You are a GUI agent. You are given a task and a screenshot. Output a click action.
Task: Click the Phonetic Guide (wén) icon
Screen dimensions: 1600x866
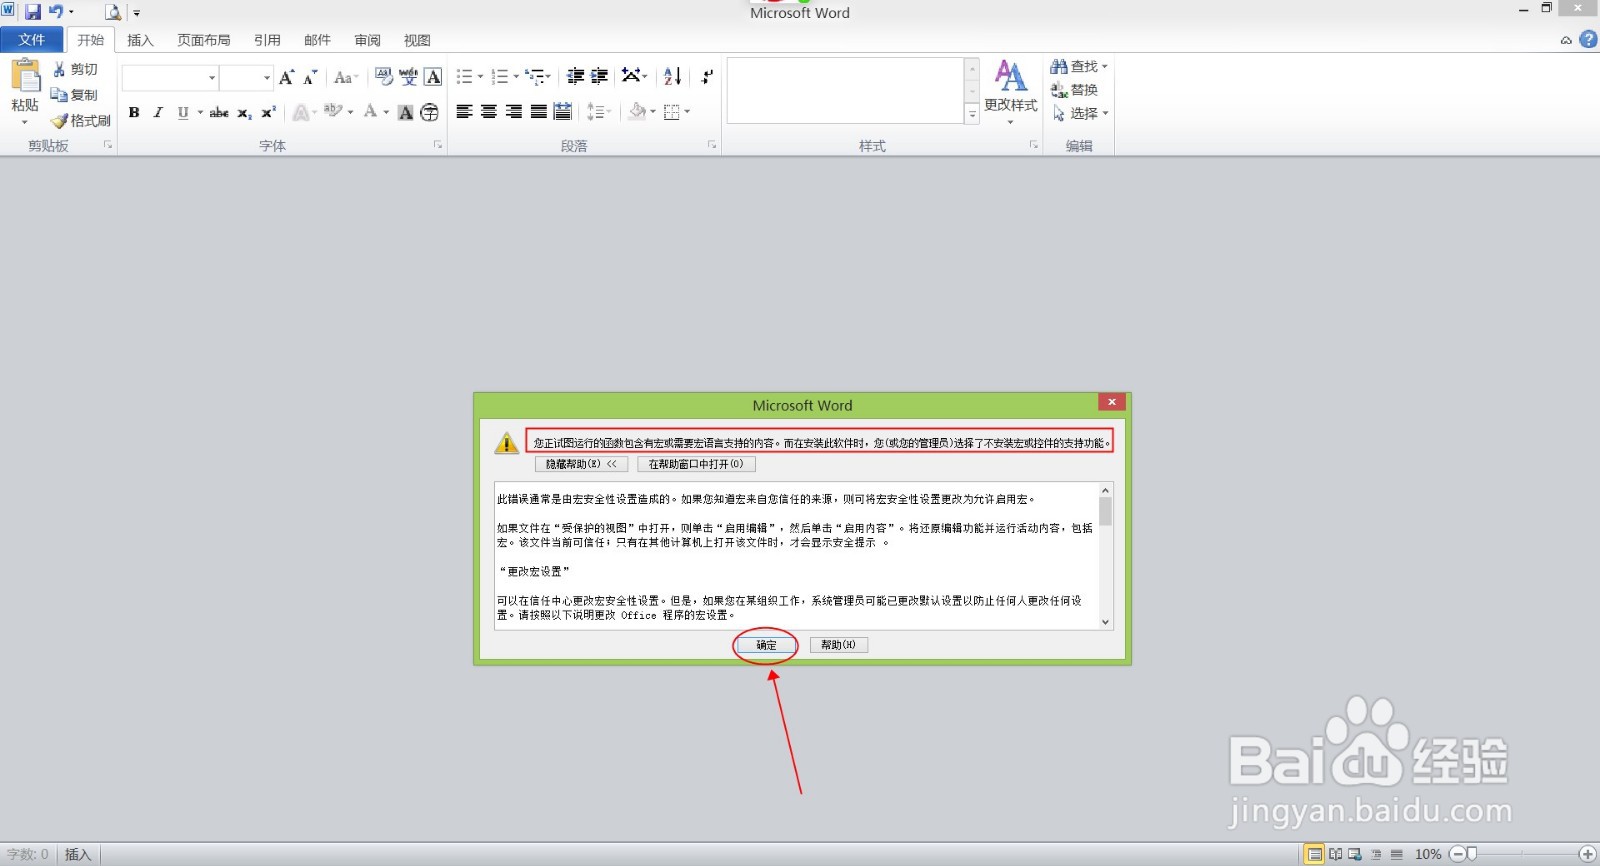pos(408,77)
